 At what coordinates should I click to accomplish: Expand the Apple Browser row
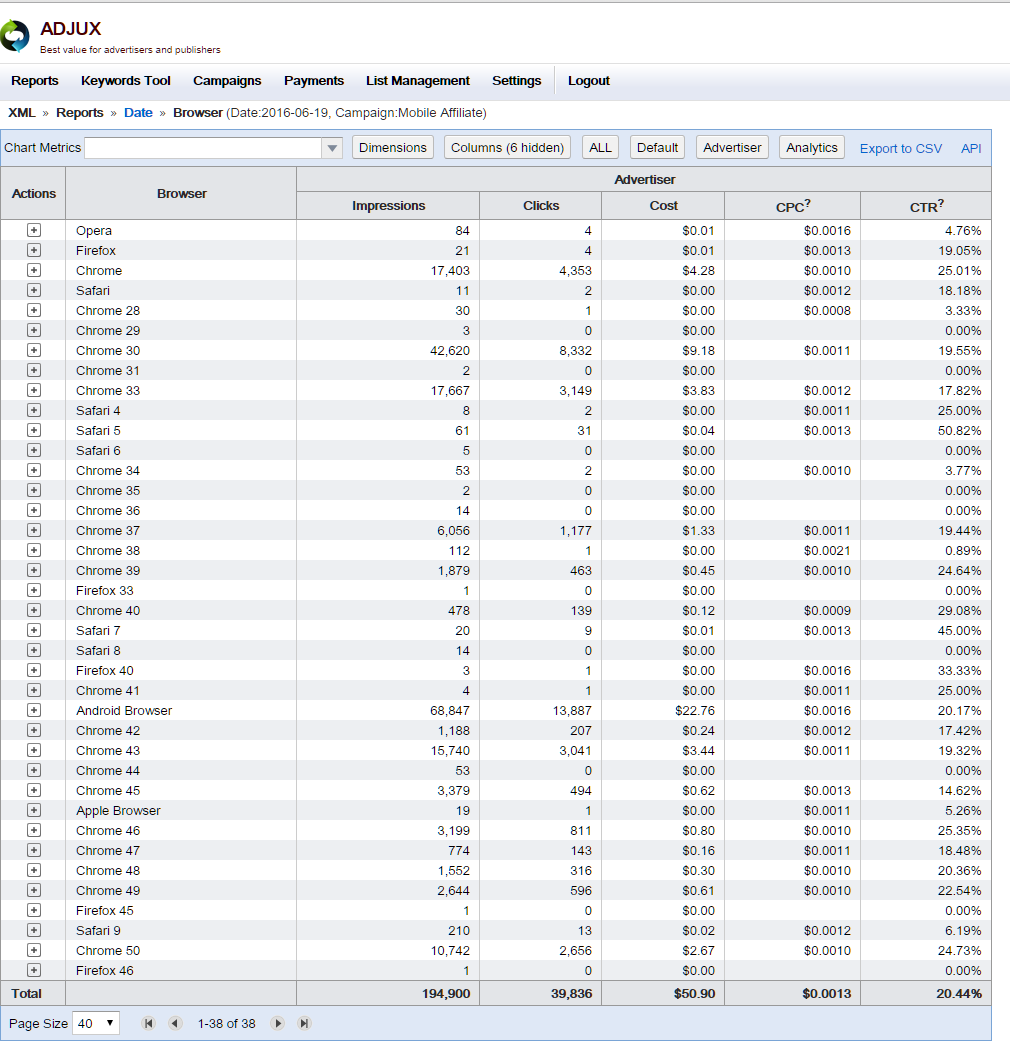point(34,810)
